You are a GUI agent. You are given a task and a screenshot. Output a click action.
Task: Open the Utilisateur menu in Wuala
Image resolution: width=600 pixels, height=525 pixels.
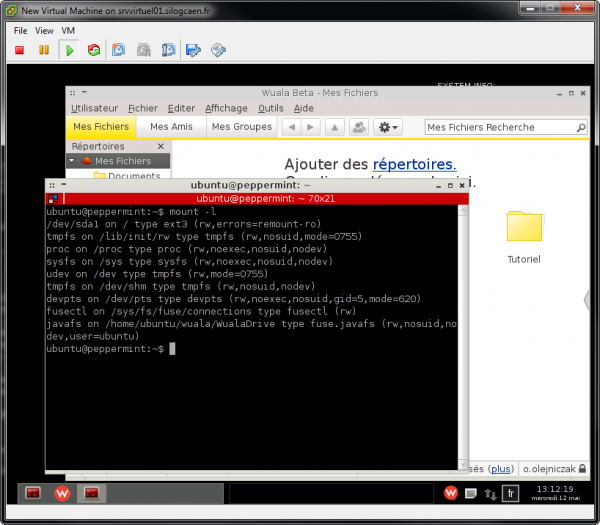click(x=95, y=108)
